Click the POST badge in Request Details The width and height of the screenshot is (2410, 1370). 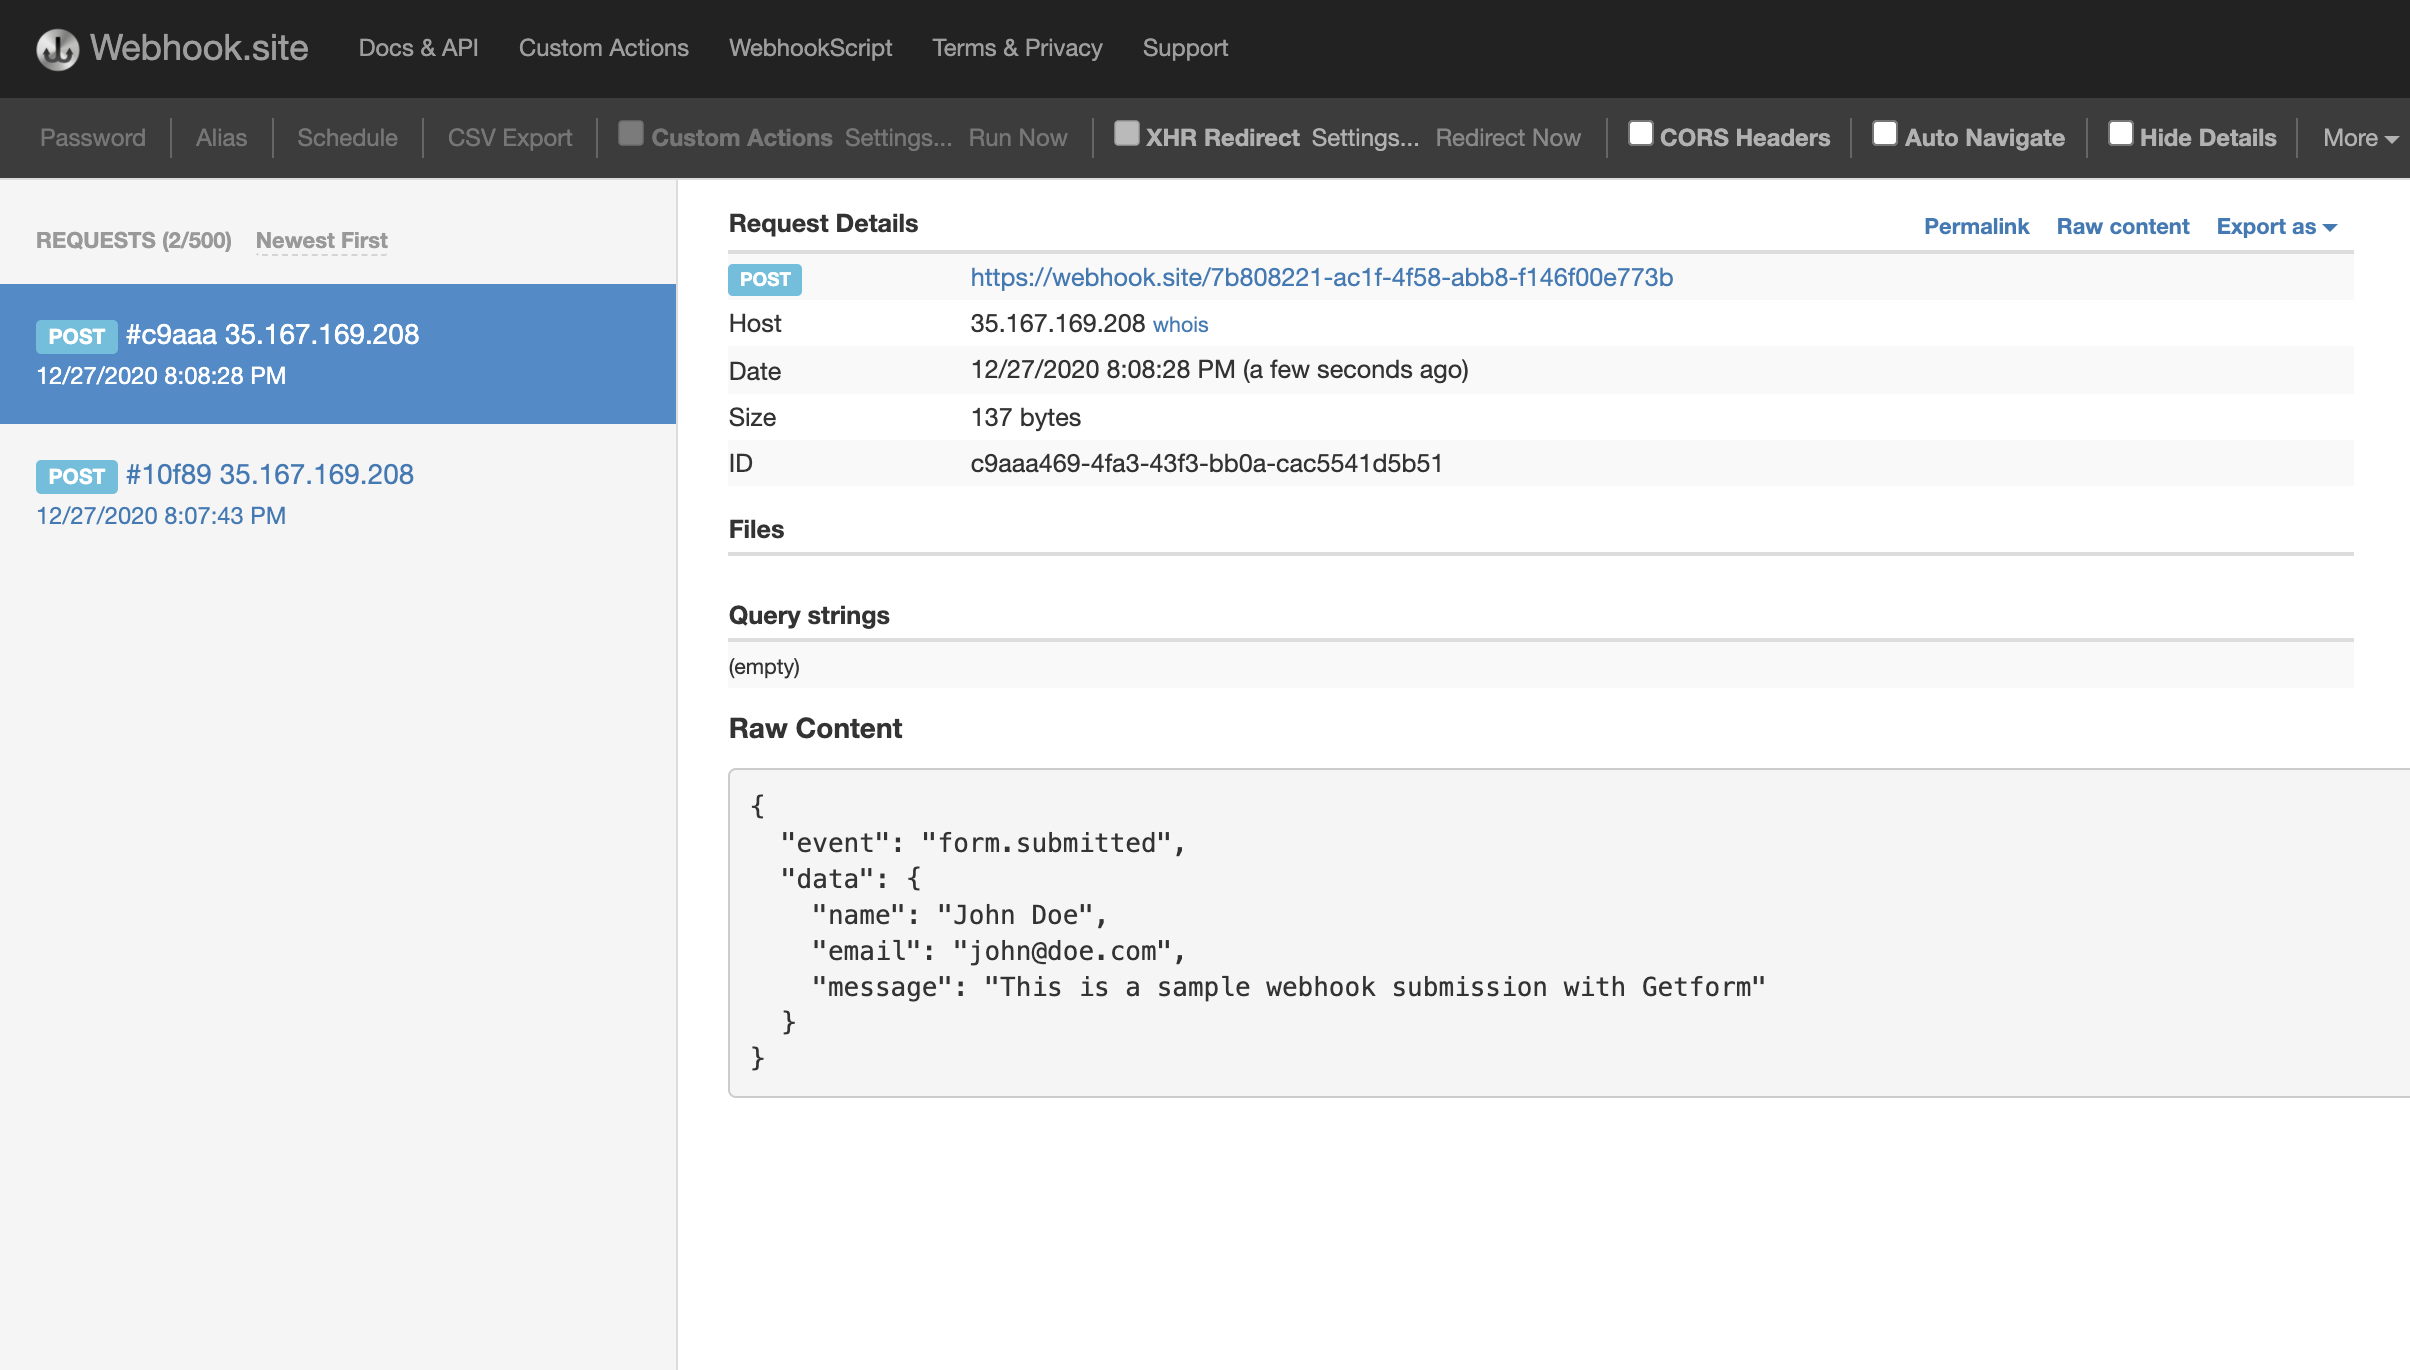click(764, 279)
